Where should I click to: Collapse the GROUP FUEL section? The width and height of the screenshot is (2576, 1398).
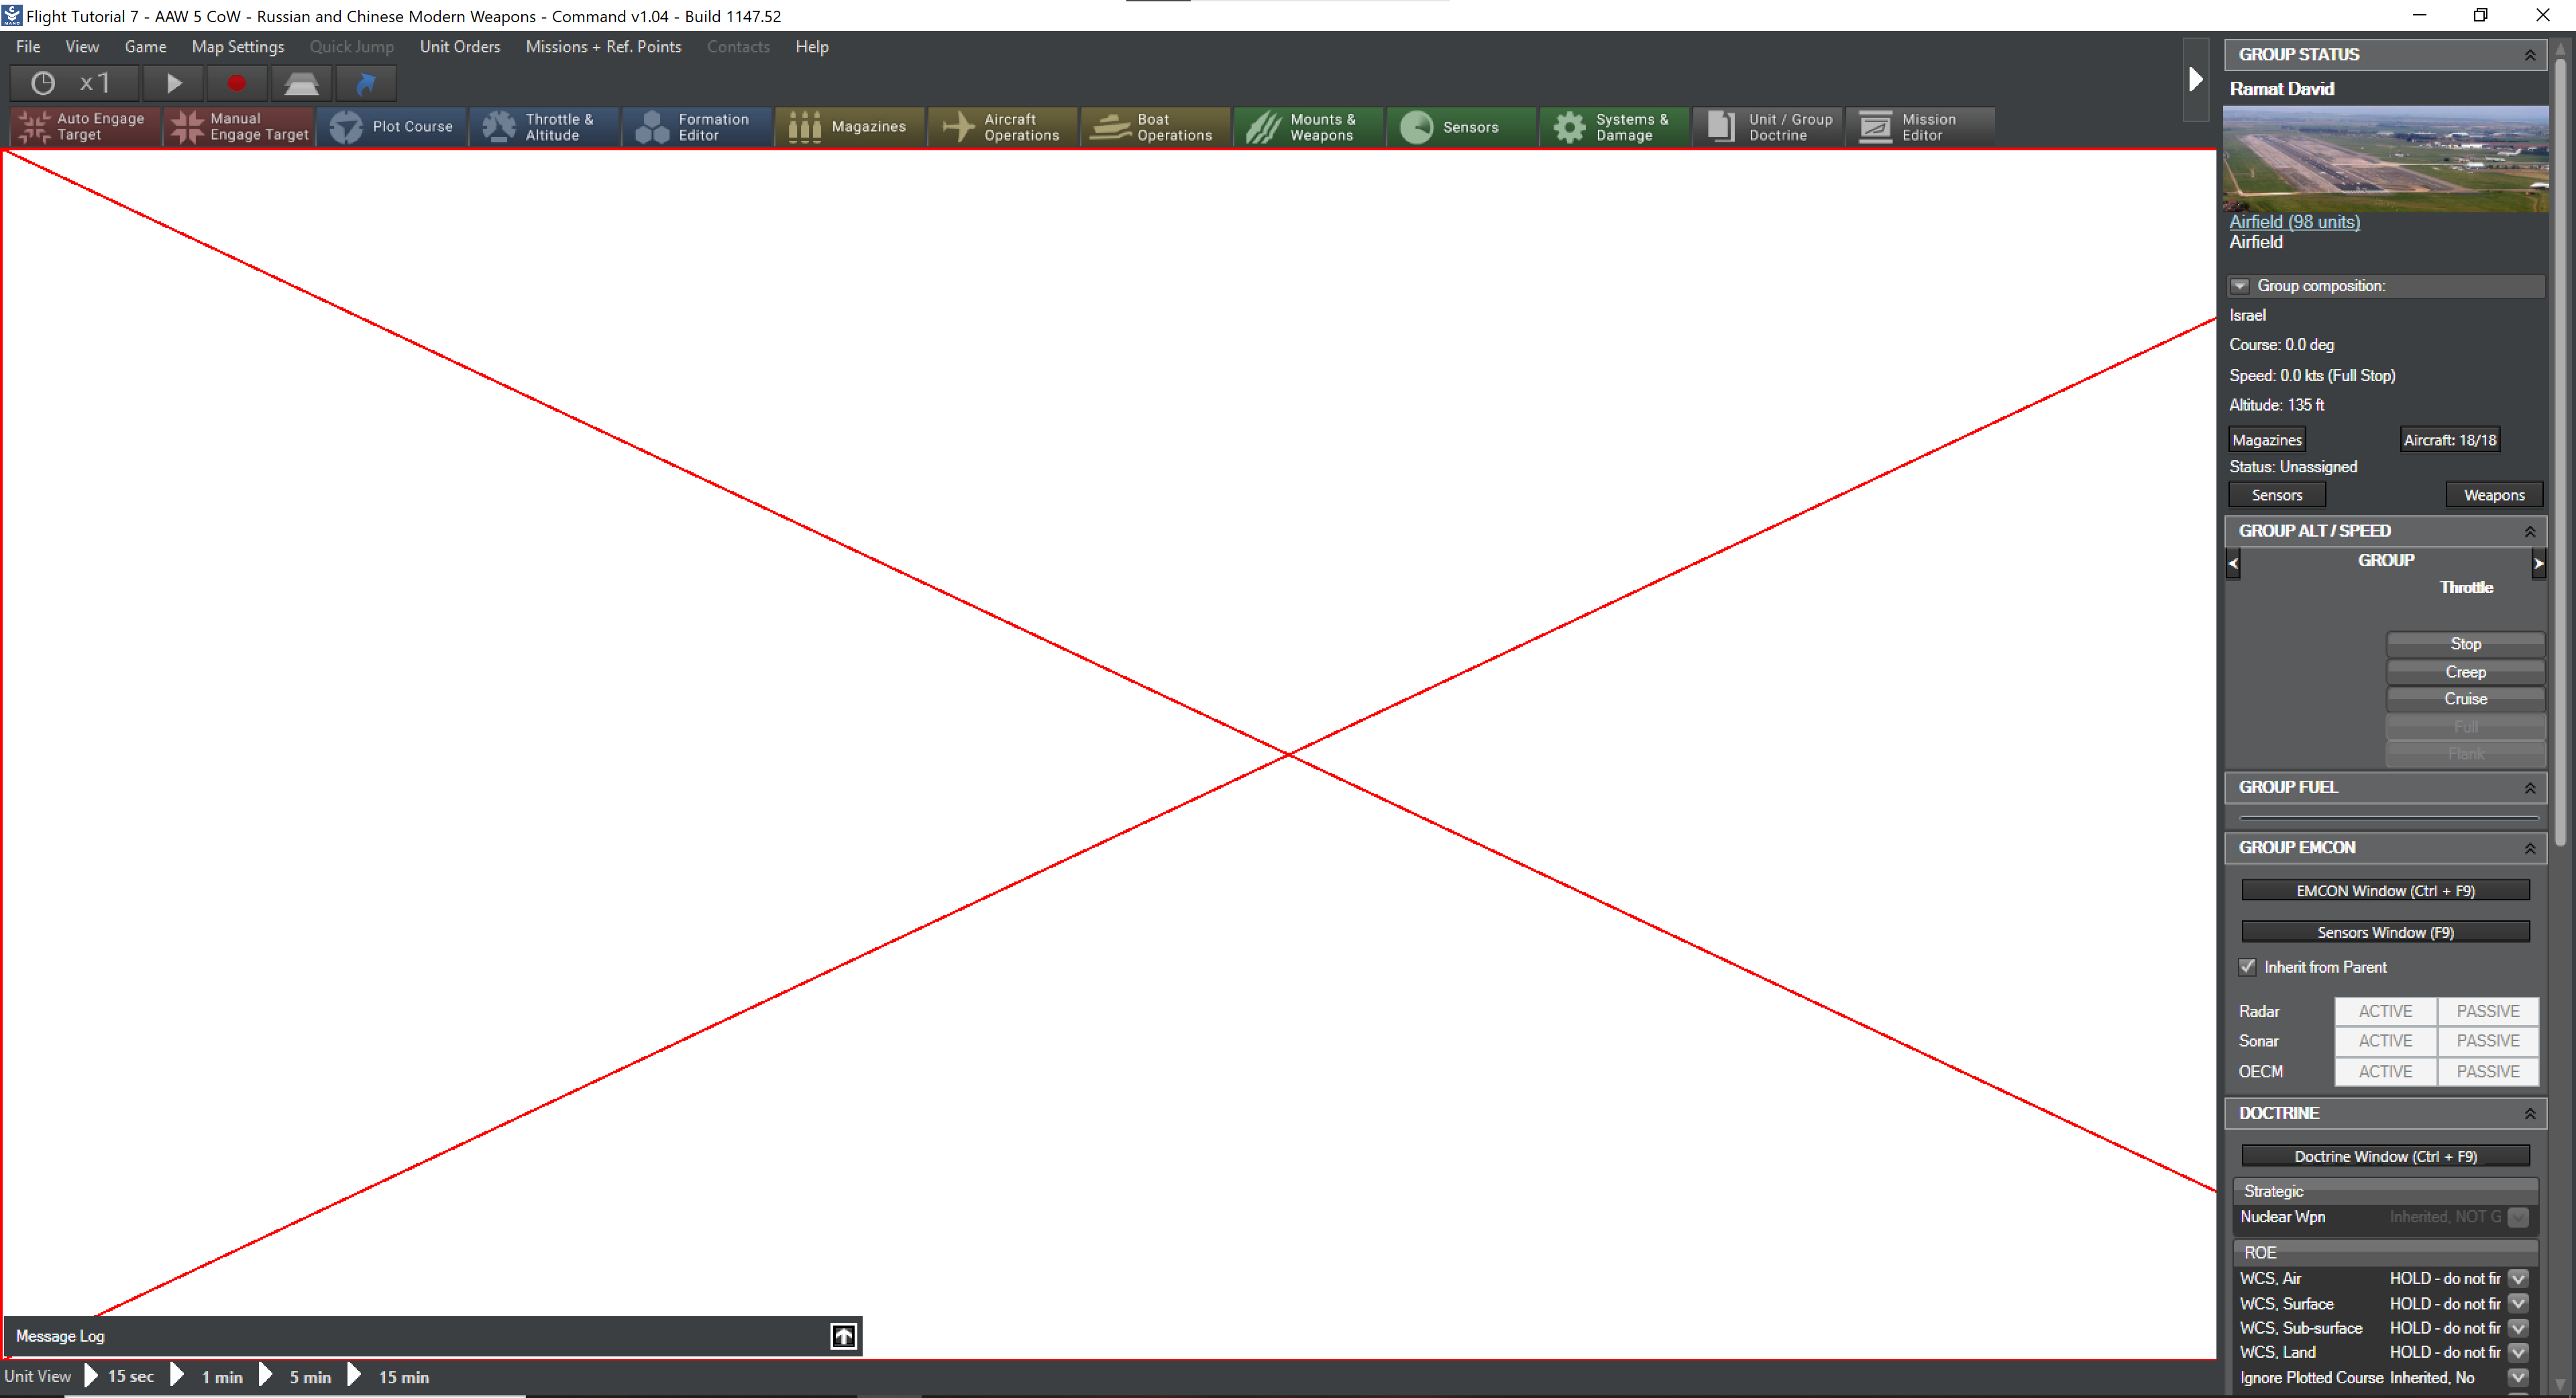pos(2529,788)
